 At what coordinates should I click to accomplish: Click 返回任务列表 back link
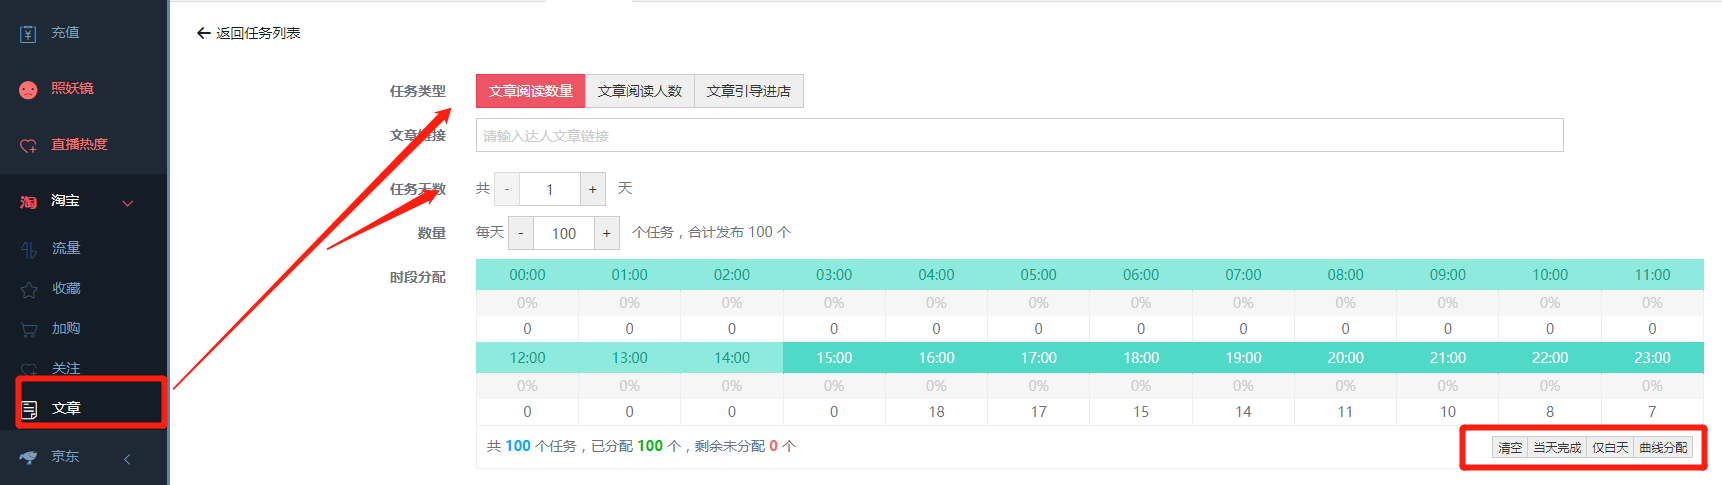tap(249, 33)
